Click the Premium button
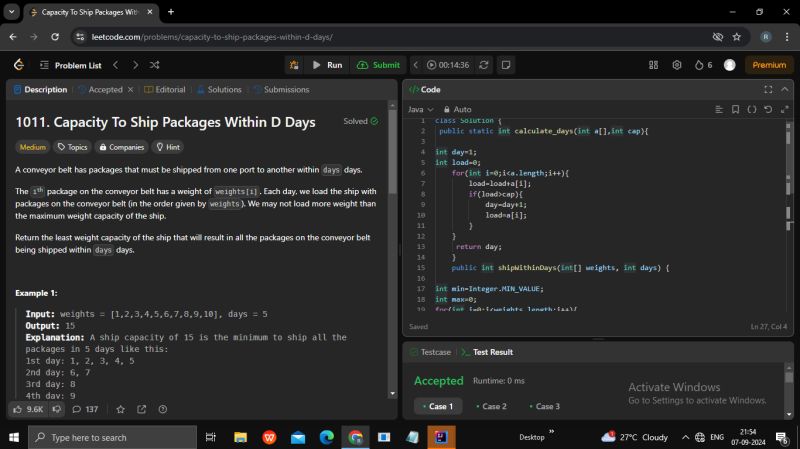This screenshot has width=800, height=449. 769,65
